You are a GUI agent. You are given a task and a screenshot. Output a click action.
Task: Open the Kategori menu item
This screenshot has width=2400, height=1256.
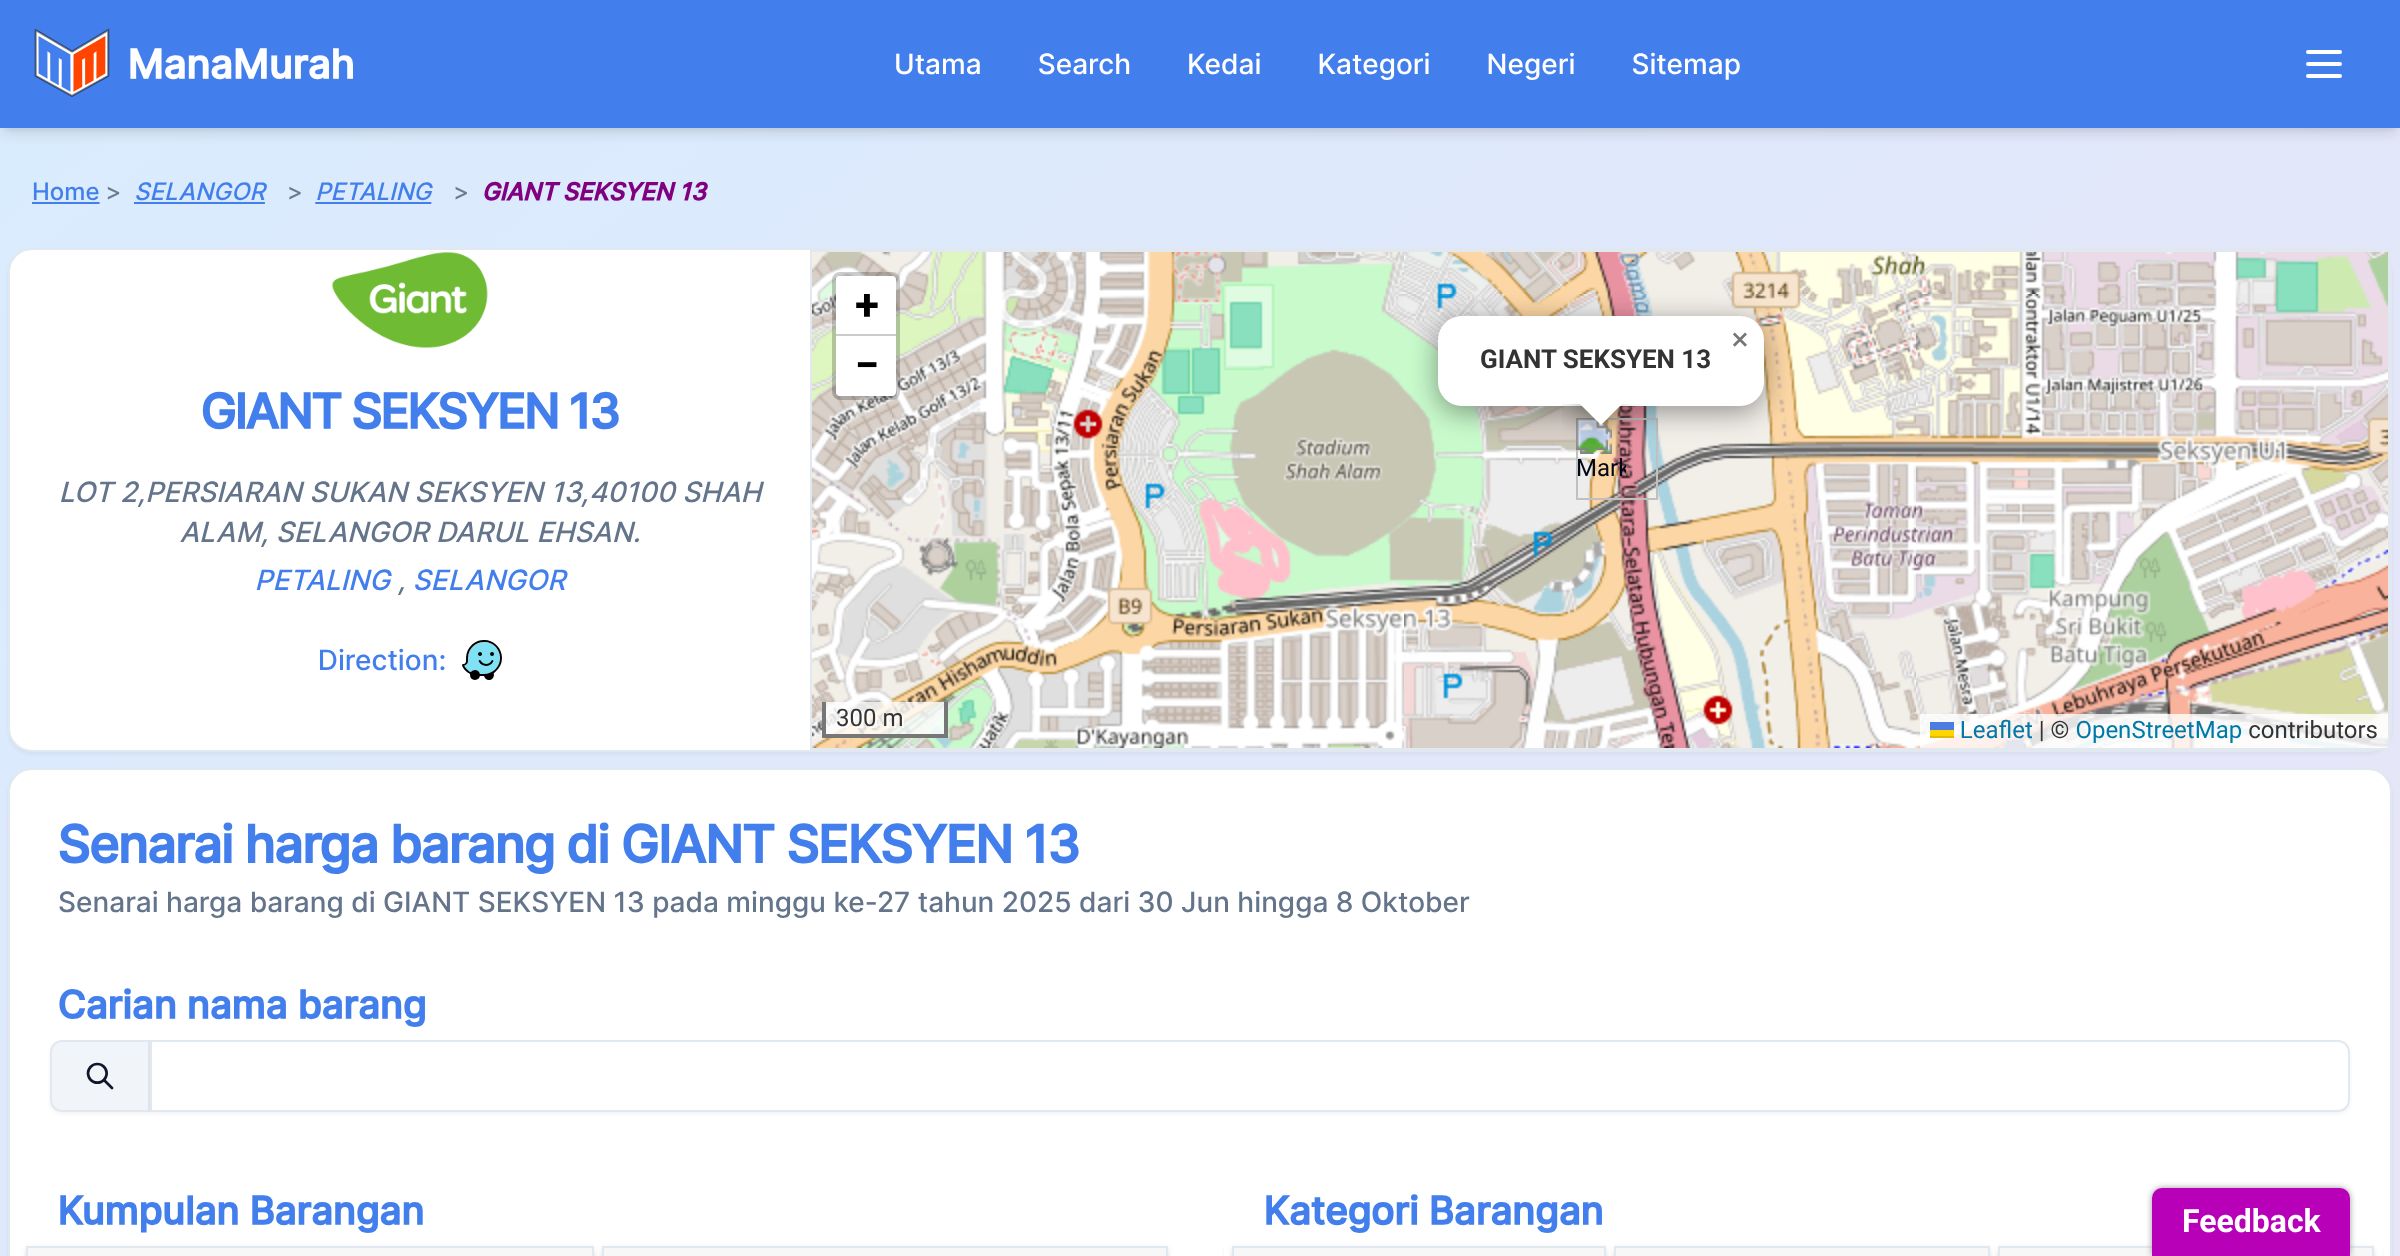click(1373, 64)
